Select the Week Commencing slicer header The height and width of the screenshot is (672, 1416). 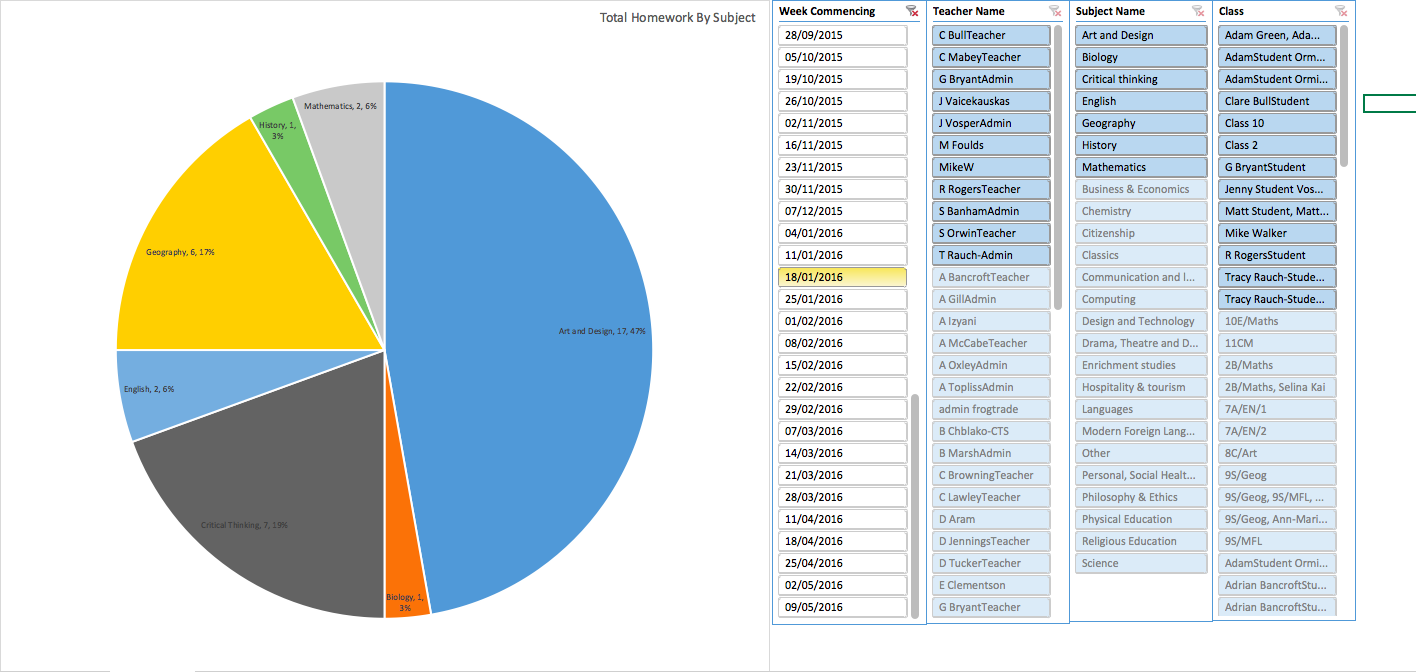point(827,11)
